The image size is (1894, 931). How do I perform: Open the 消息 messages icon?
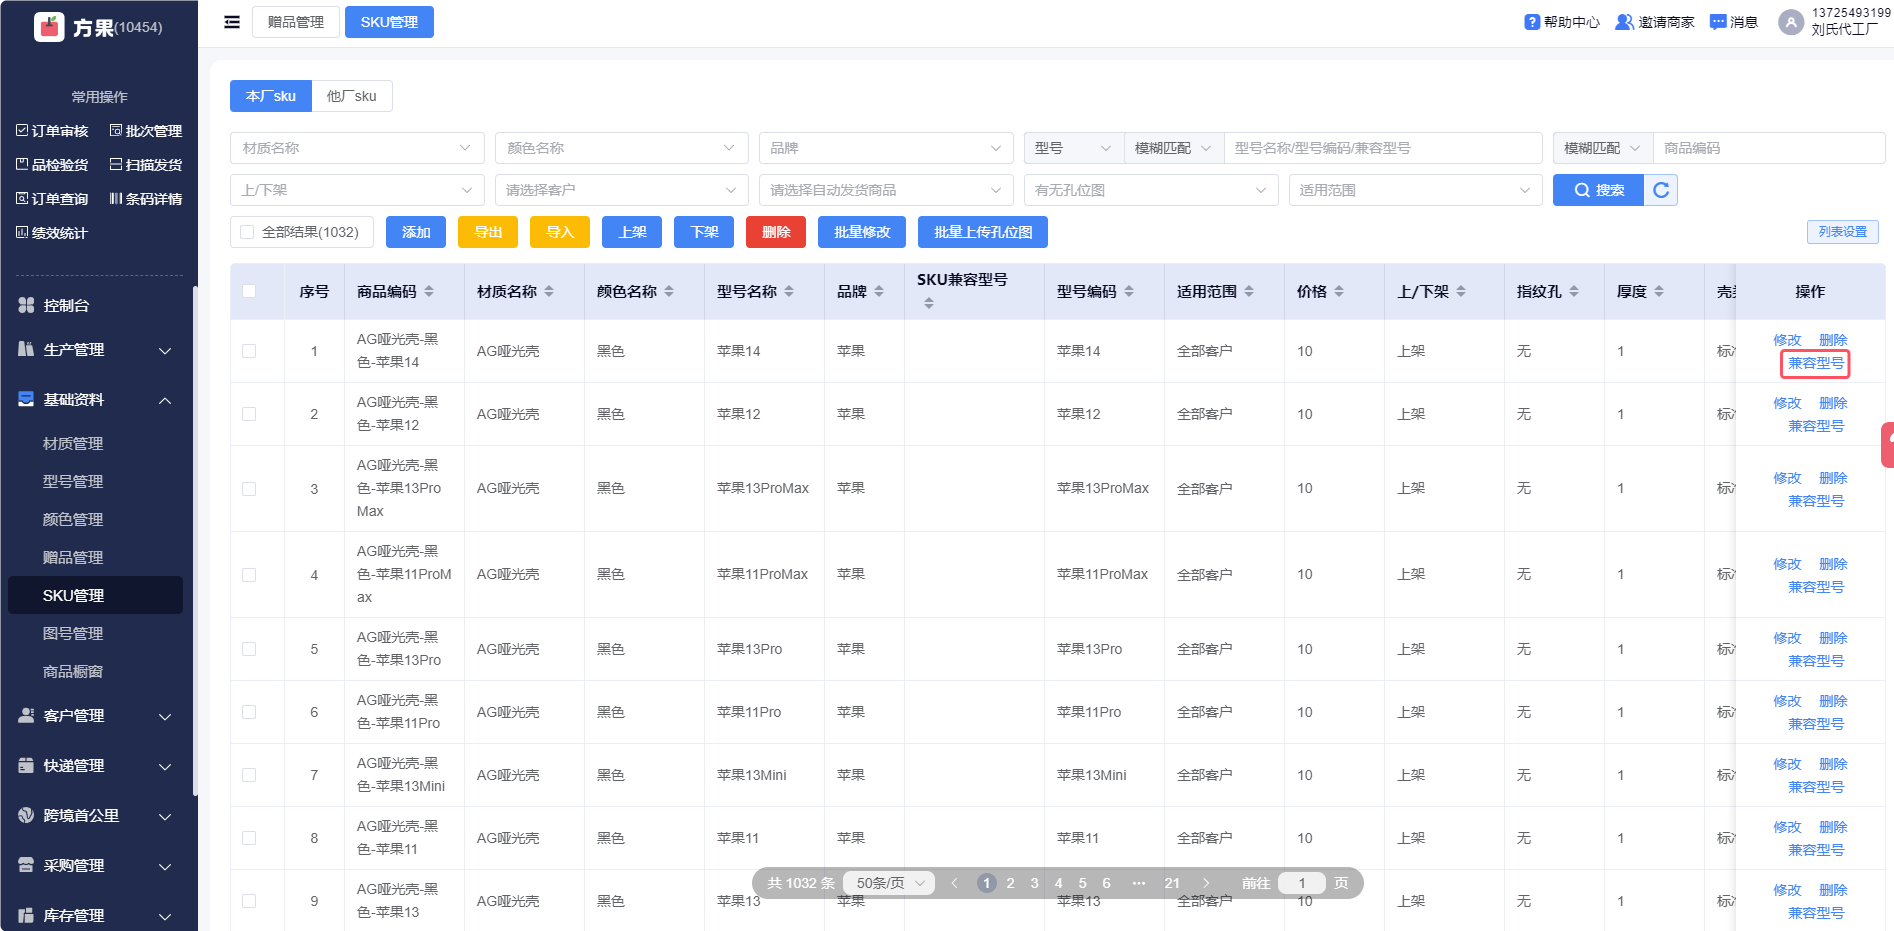(1718, 22)
